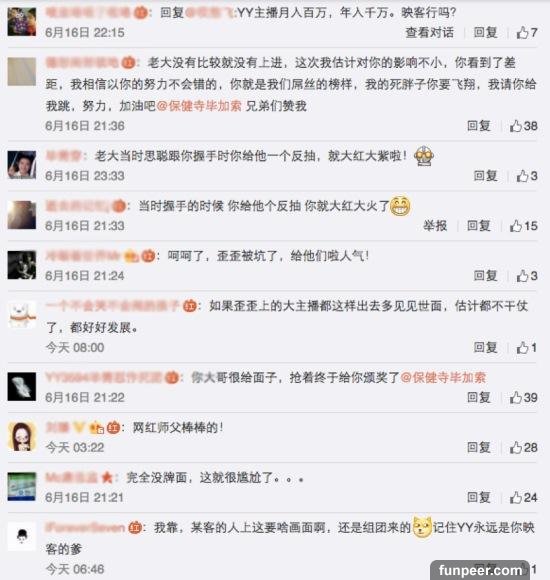Reply to the 今天 03:22 comment
This screenshot has height=580, width=550.
point(479,448)
